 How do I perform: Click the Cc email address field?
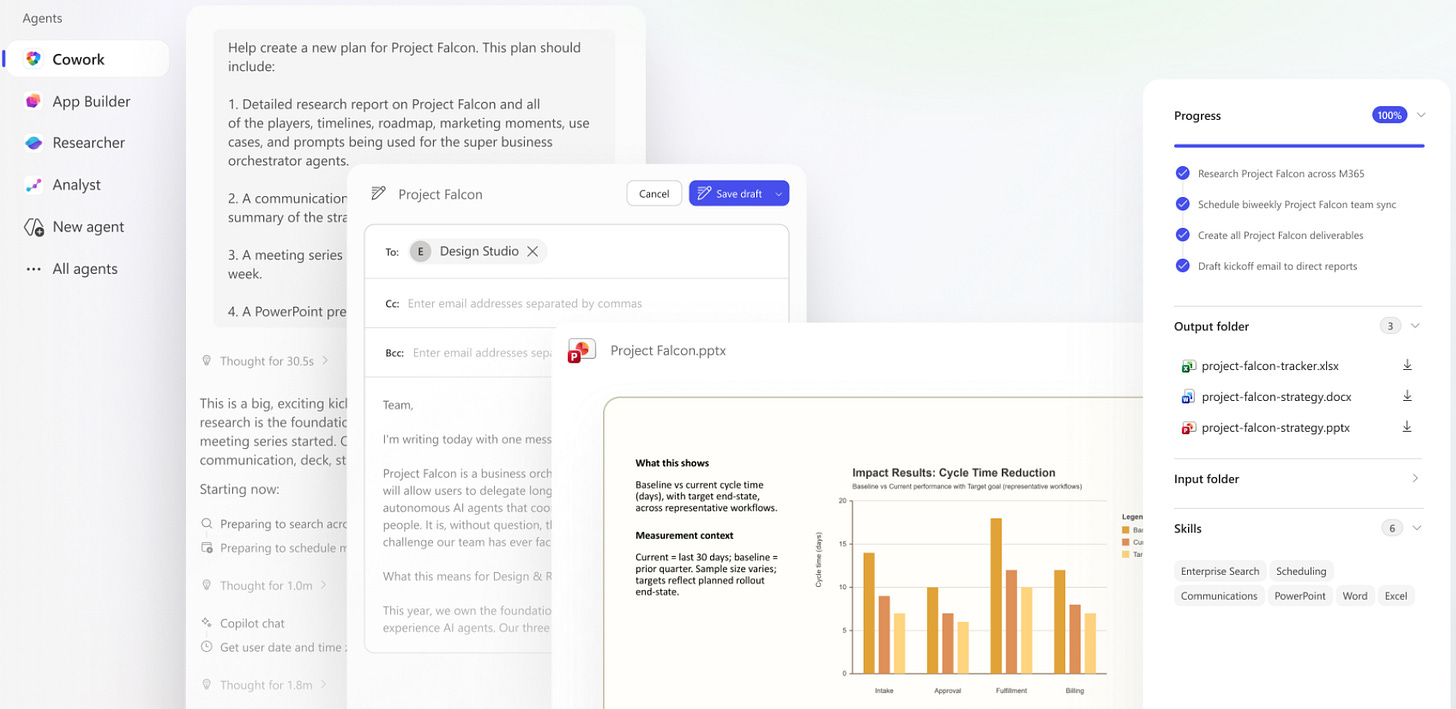[576, 303]
